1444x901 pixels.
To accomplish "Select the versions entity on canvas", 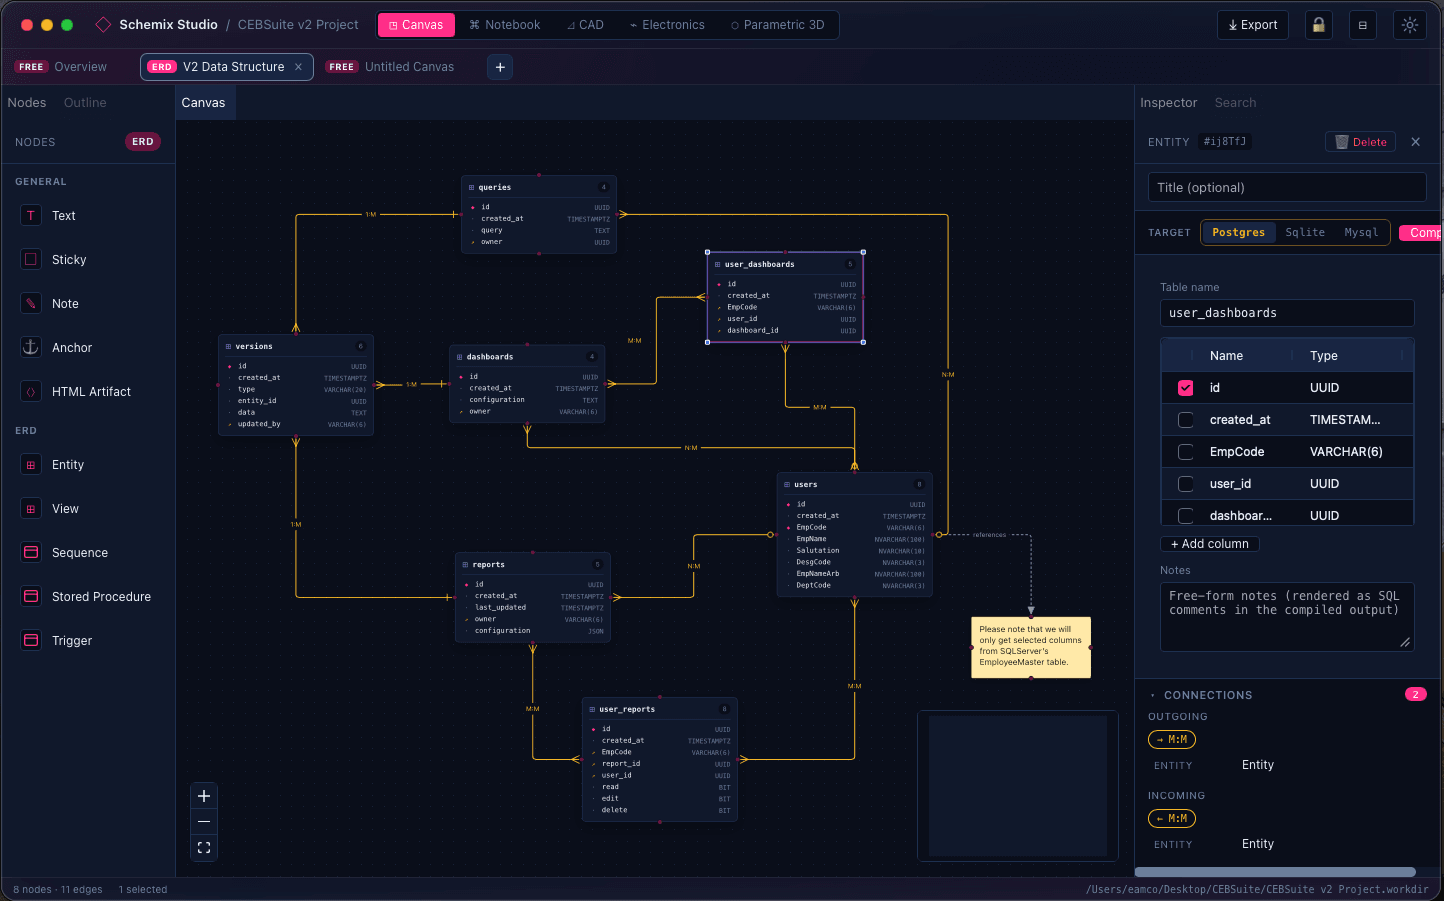I will pos(296,385).
